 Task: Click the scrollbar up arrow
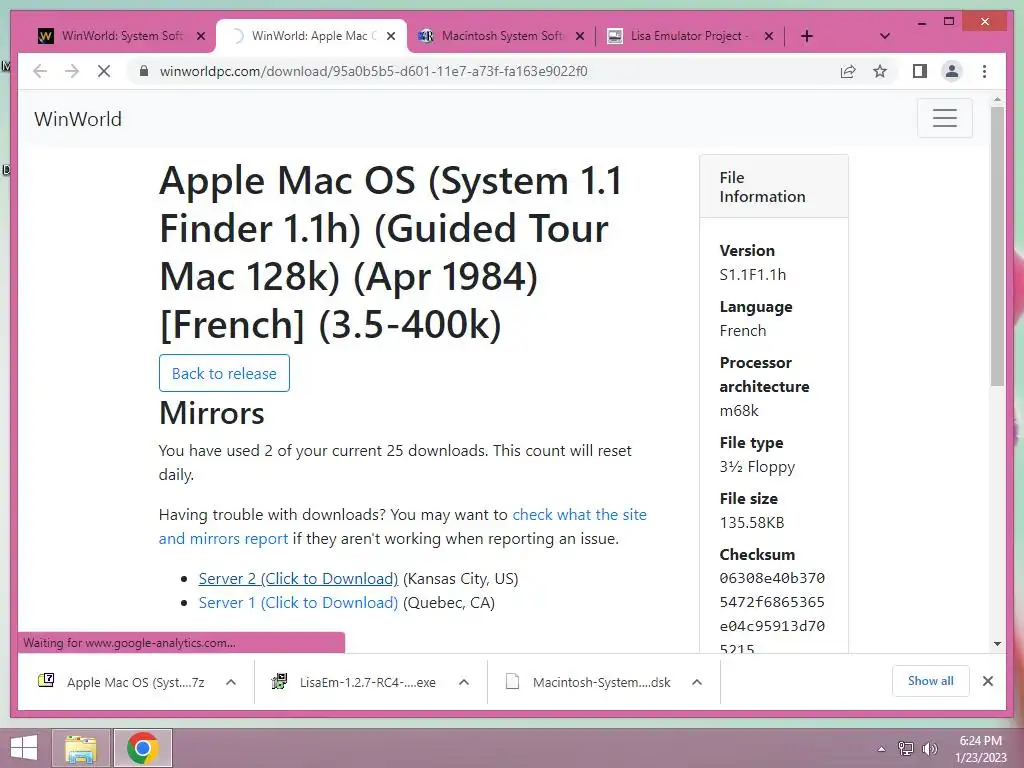coord(997,100)
